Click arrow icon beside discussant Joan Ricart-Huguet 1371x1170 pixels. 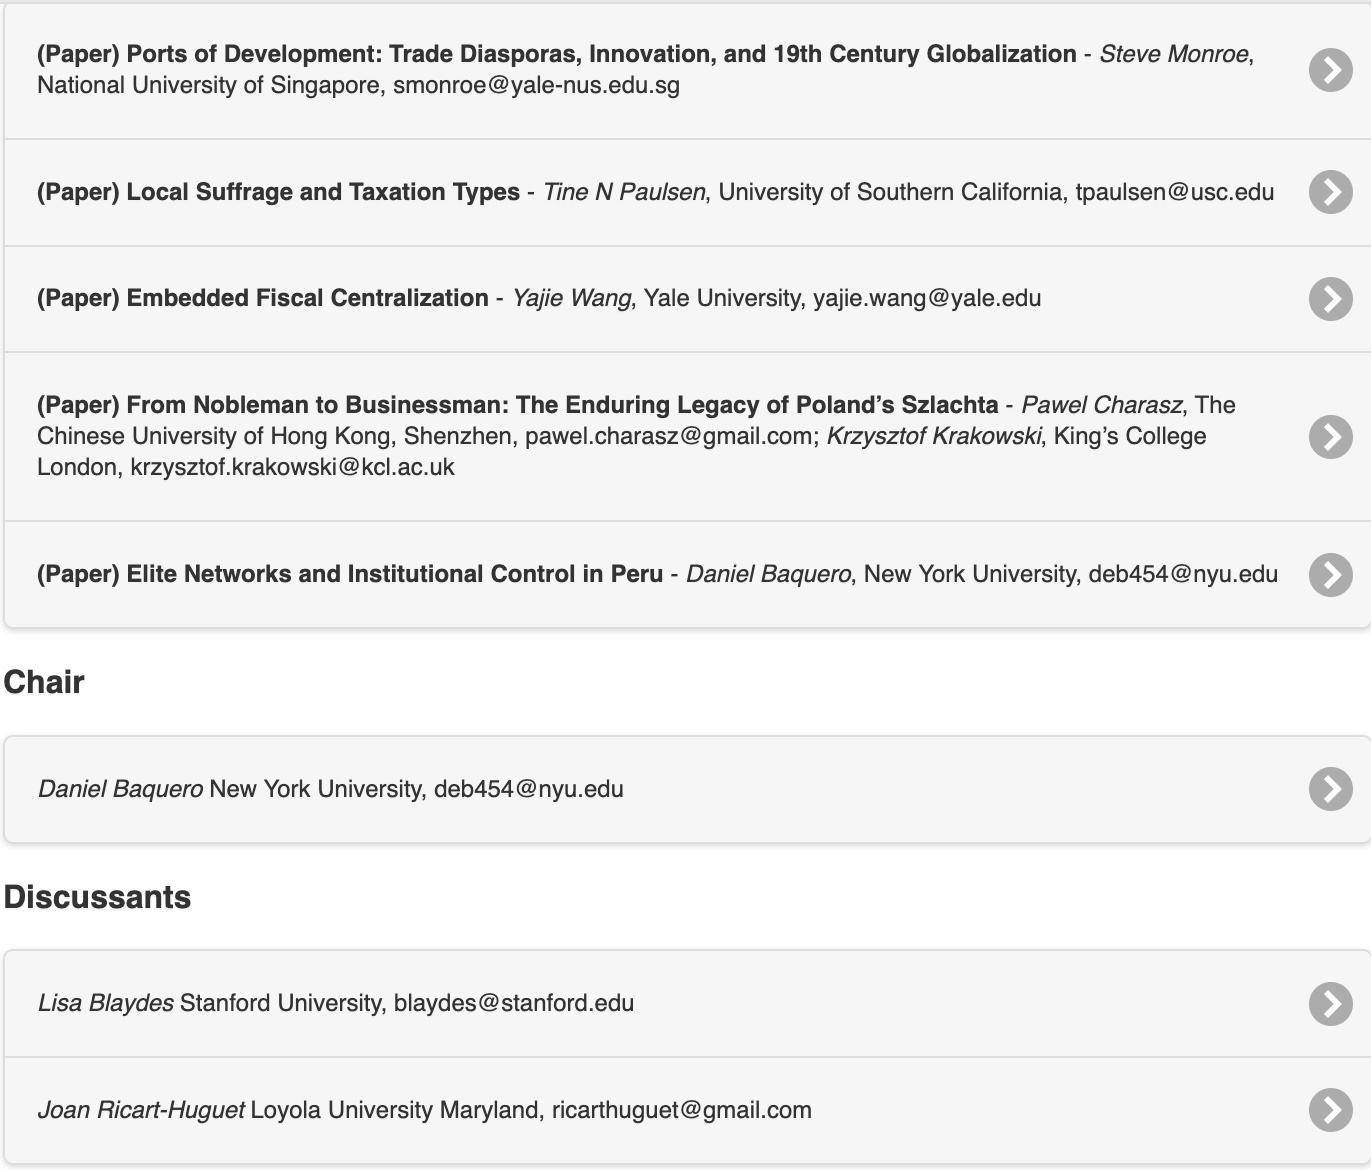pyautogui.click(x=1330, y=1110)
